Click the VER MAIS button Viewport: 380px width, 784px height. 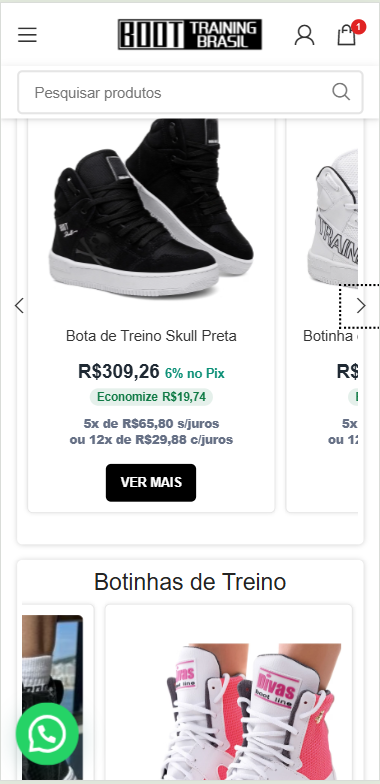pos(151,482)
